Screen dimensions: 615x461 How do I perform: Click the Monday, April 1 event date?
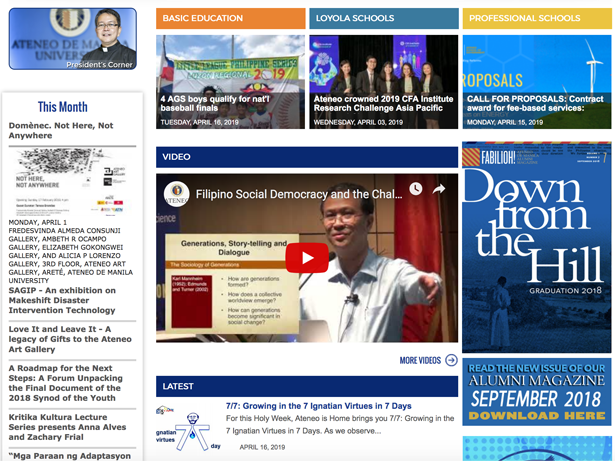pos(38,222)
